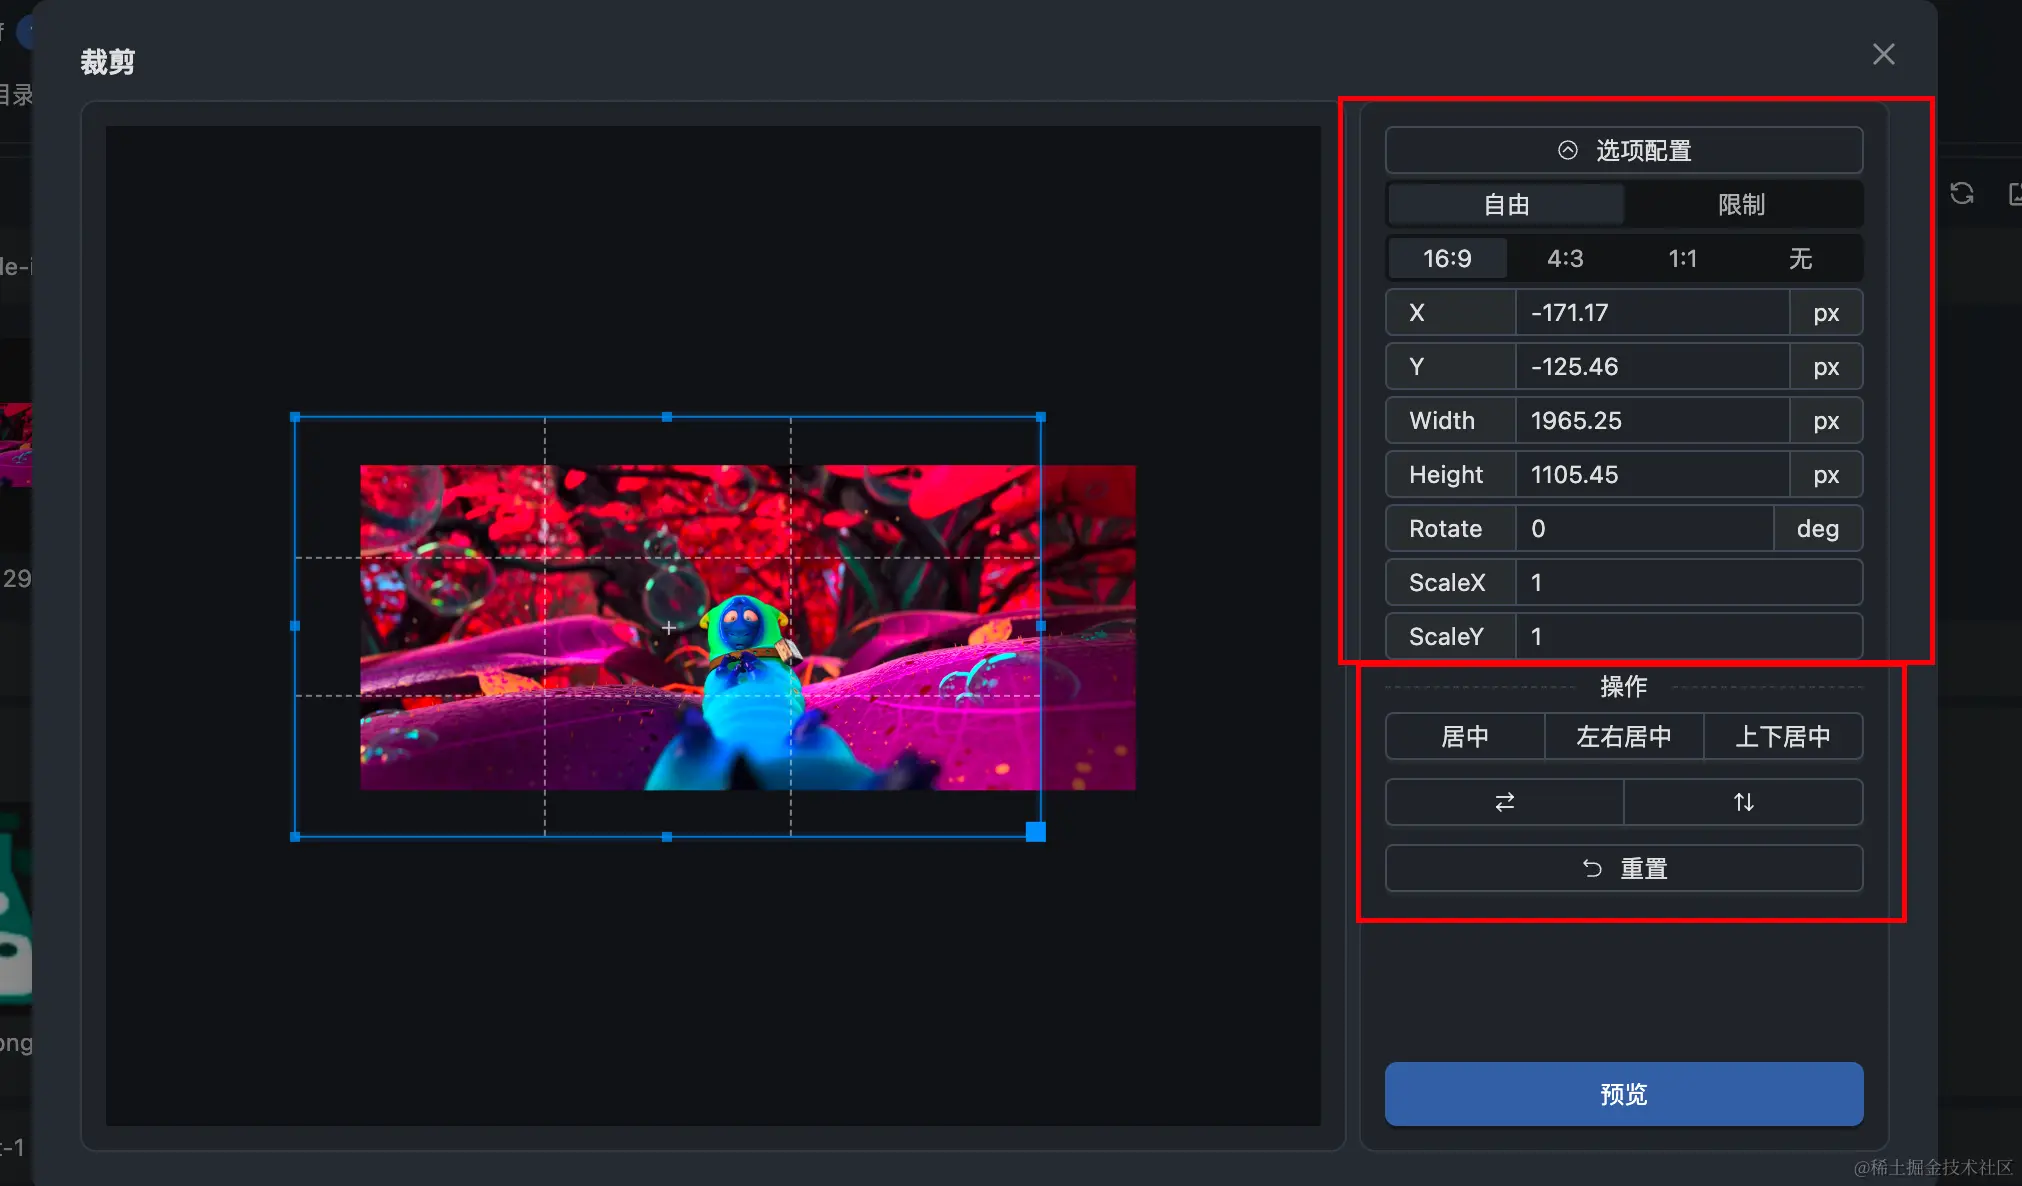Screen dimensions: 2022x1186
Task: Set the aspect ratio to 无 (none)
Action: coord(1800,259)
